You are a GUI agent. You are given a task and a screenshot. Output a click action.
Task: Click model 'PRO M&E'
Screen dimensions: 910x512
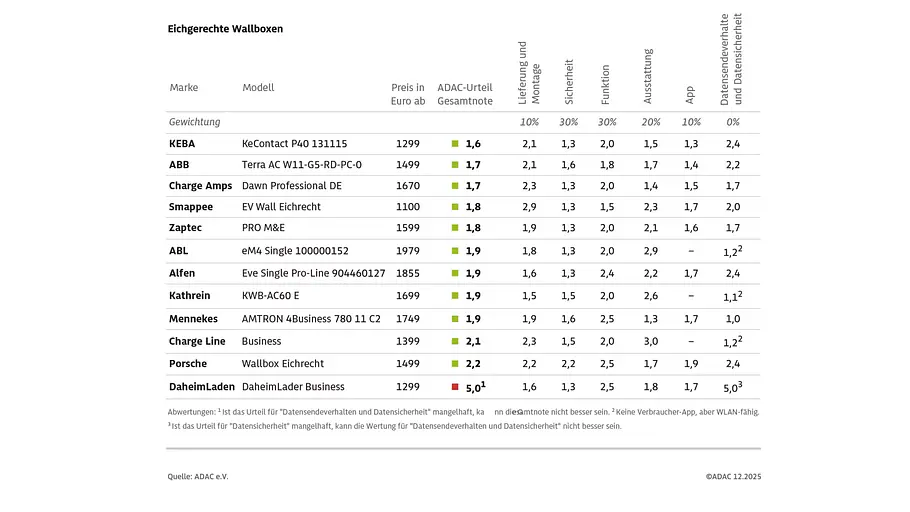[x=263, y=228]
